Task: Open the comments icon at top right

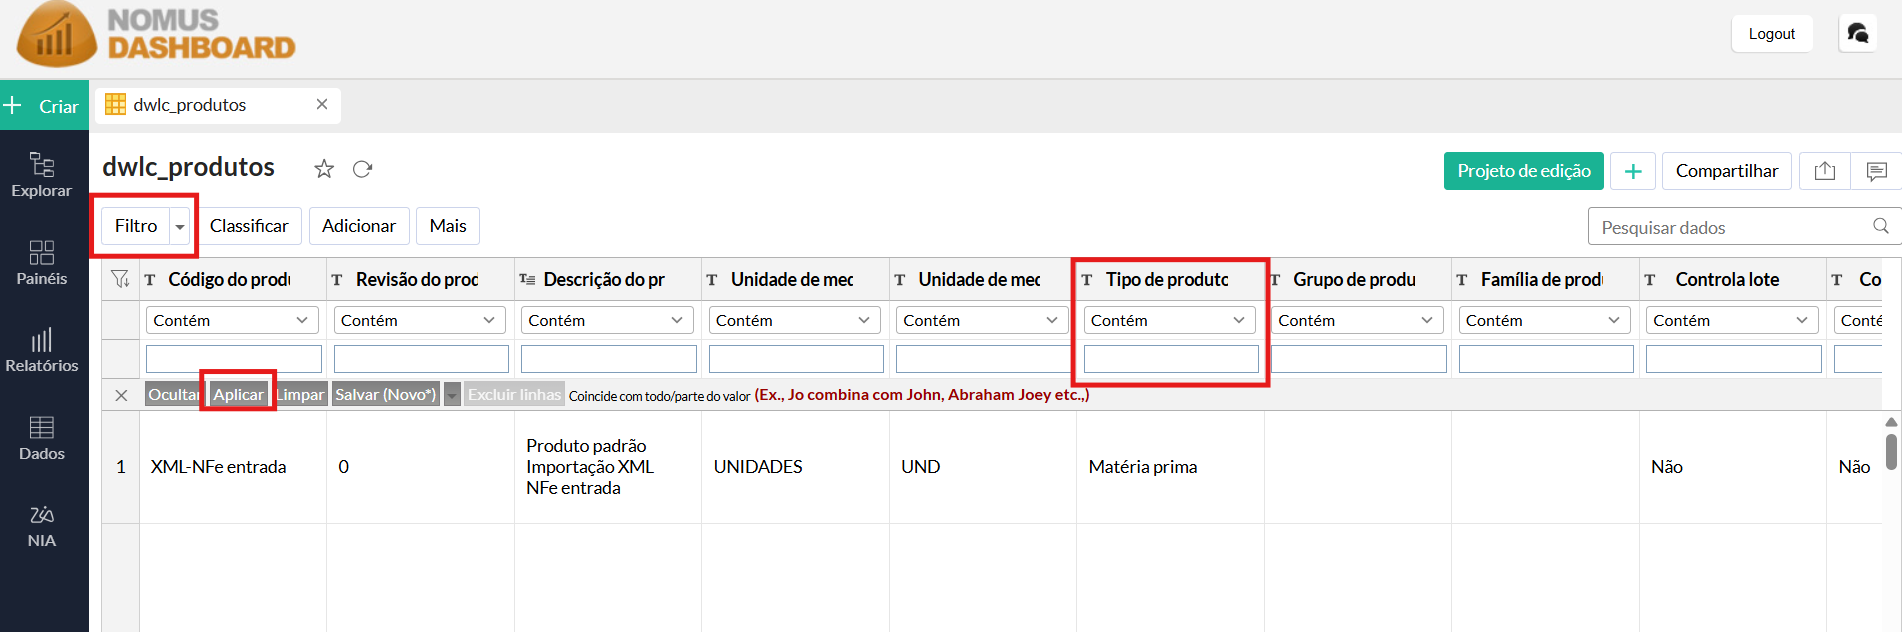Action: 1877,171
